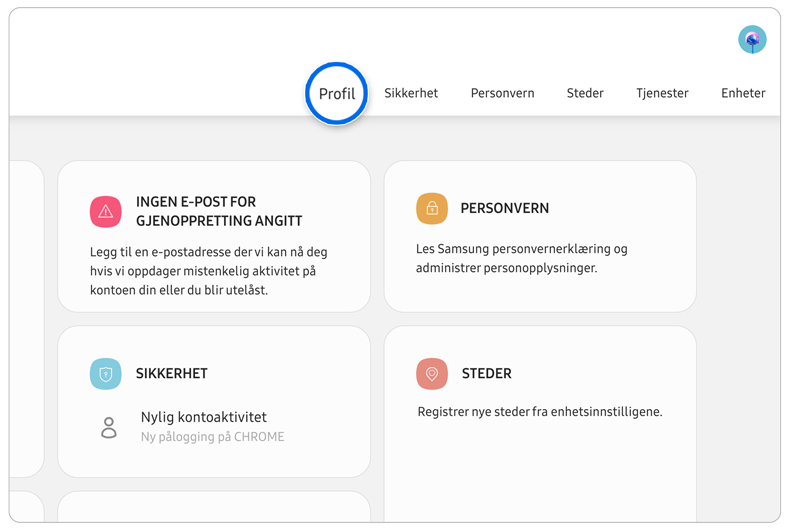Click the orange padlock Personvern icon

point(432,208)
